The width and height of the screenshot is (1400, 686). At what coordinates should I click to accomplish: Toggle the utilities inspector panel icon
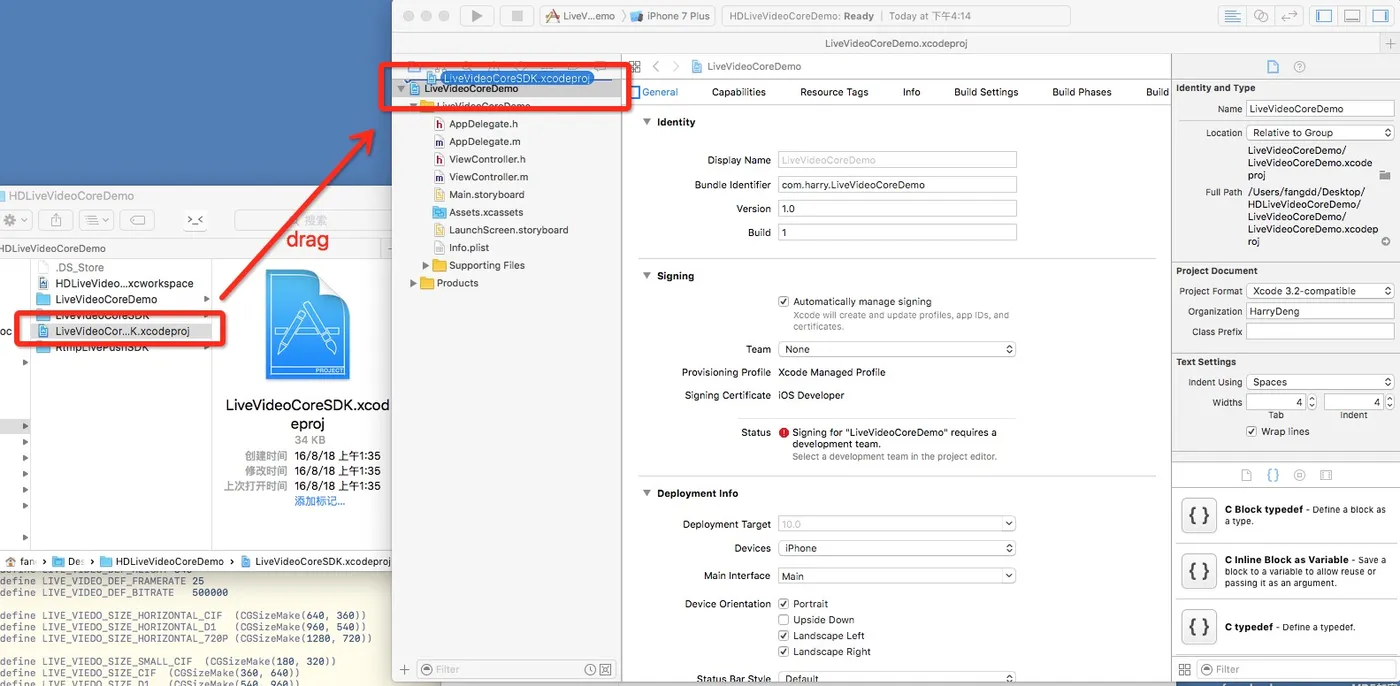click(1379, 16)
